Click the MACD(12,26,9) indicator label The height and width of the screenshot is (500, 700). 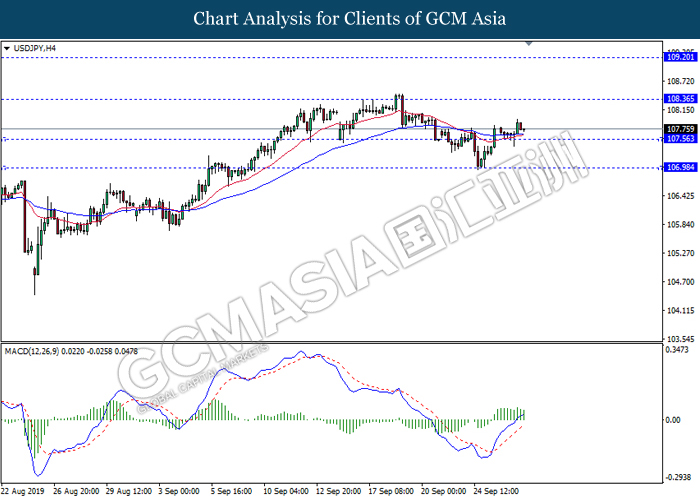[71, 351]
